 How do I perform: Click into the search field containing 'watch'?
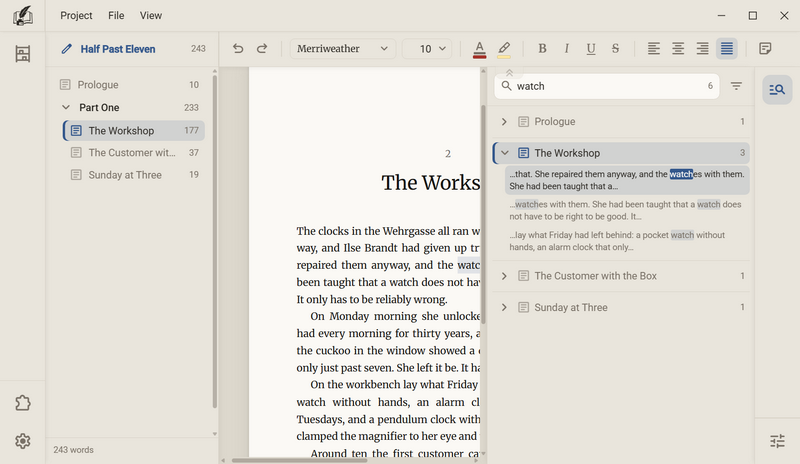click(x=607, y=86)
